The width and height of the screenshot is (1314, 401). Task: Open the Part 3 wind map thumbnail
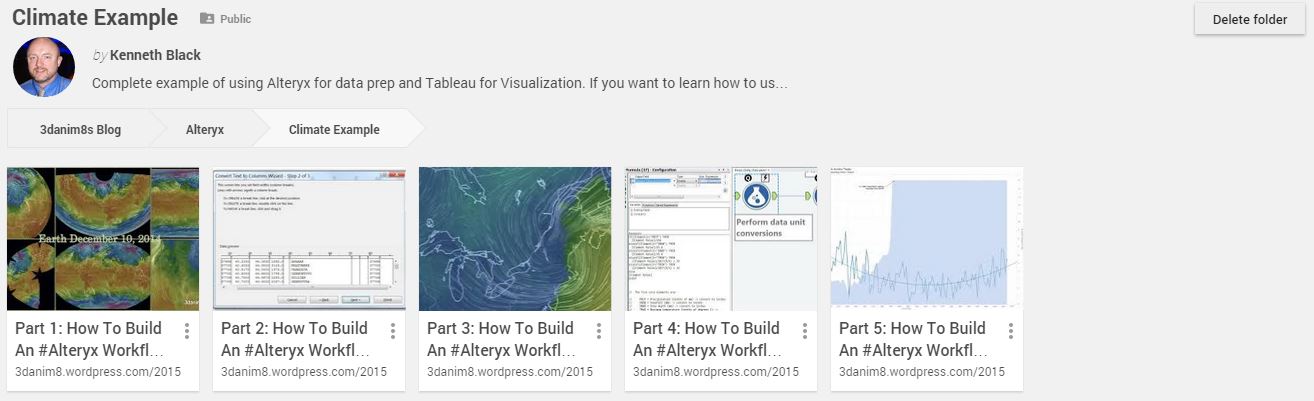tap(515, 239)
